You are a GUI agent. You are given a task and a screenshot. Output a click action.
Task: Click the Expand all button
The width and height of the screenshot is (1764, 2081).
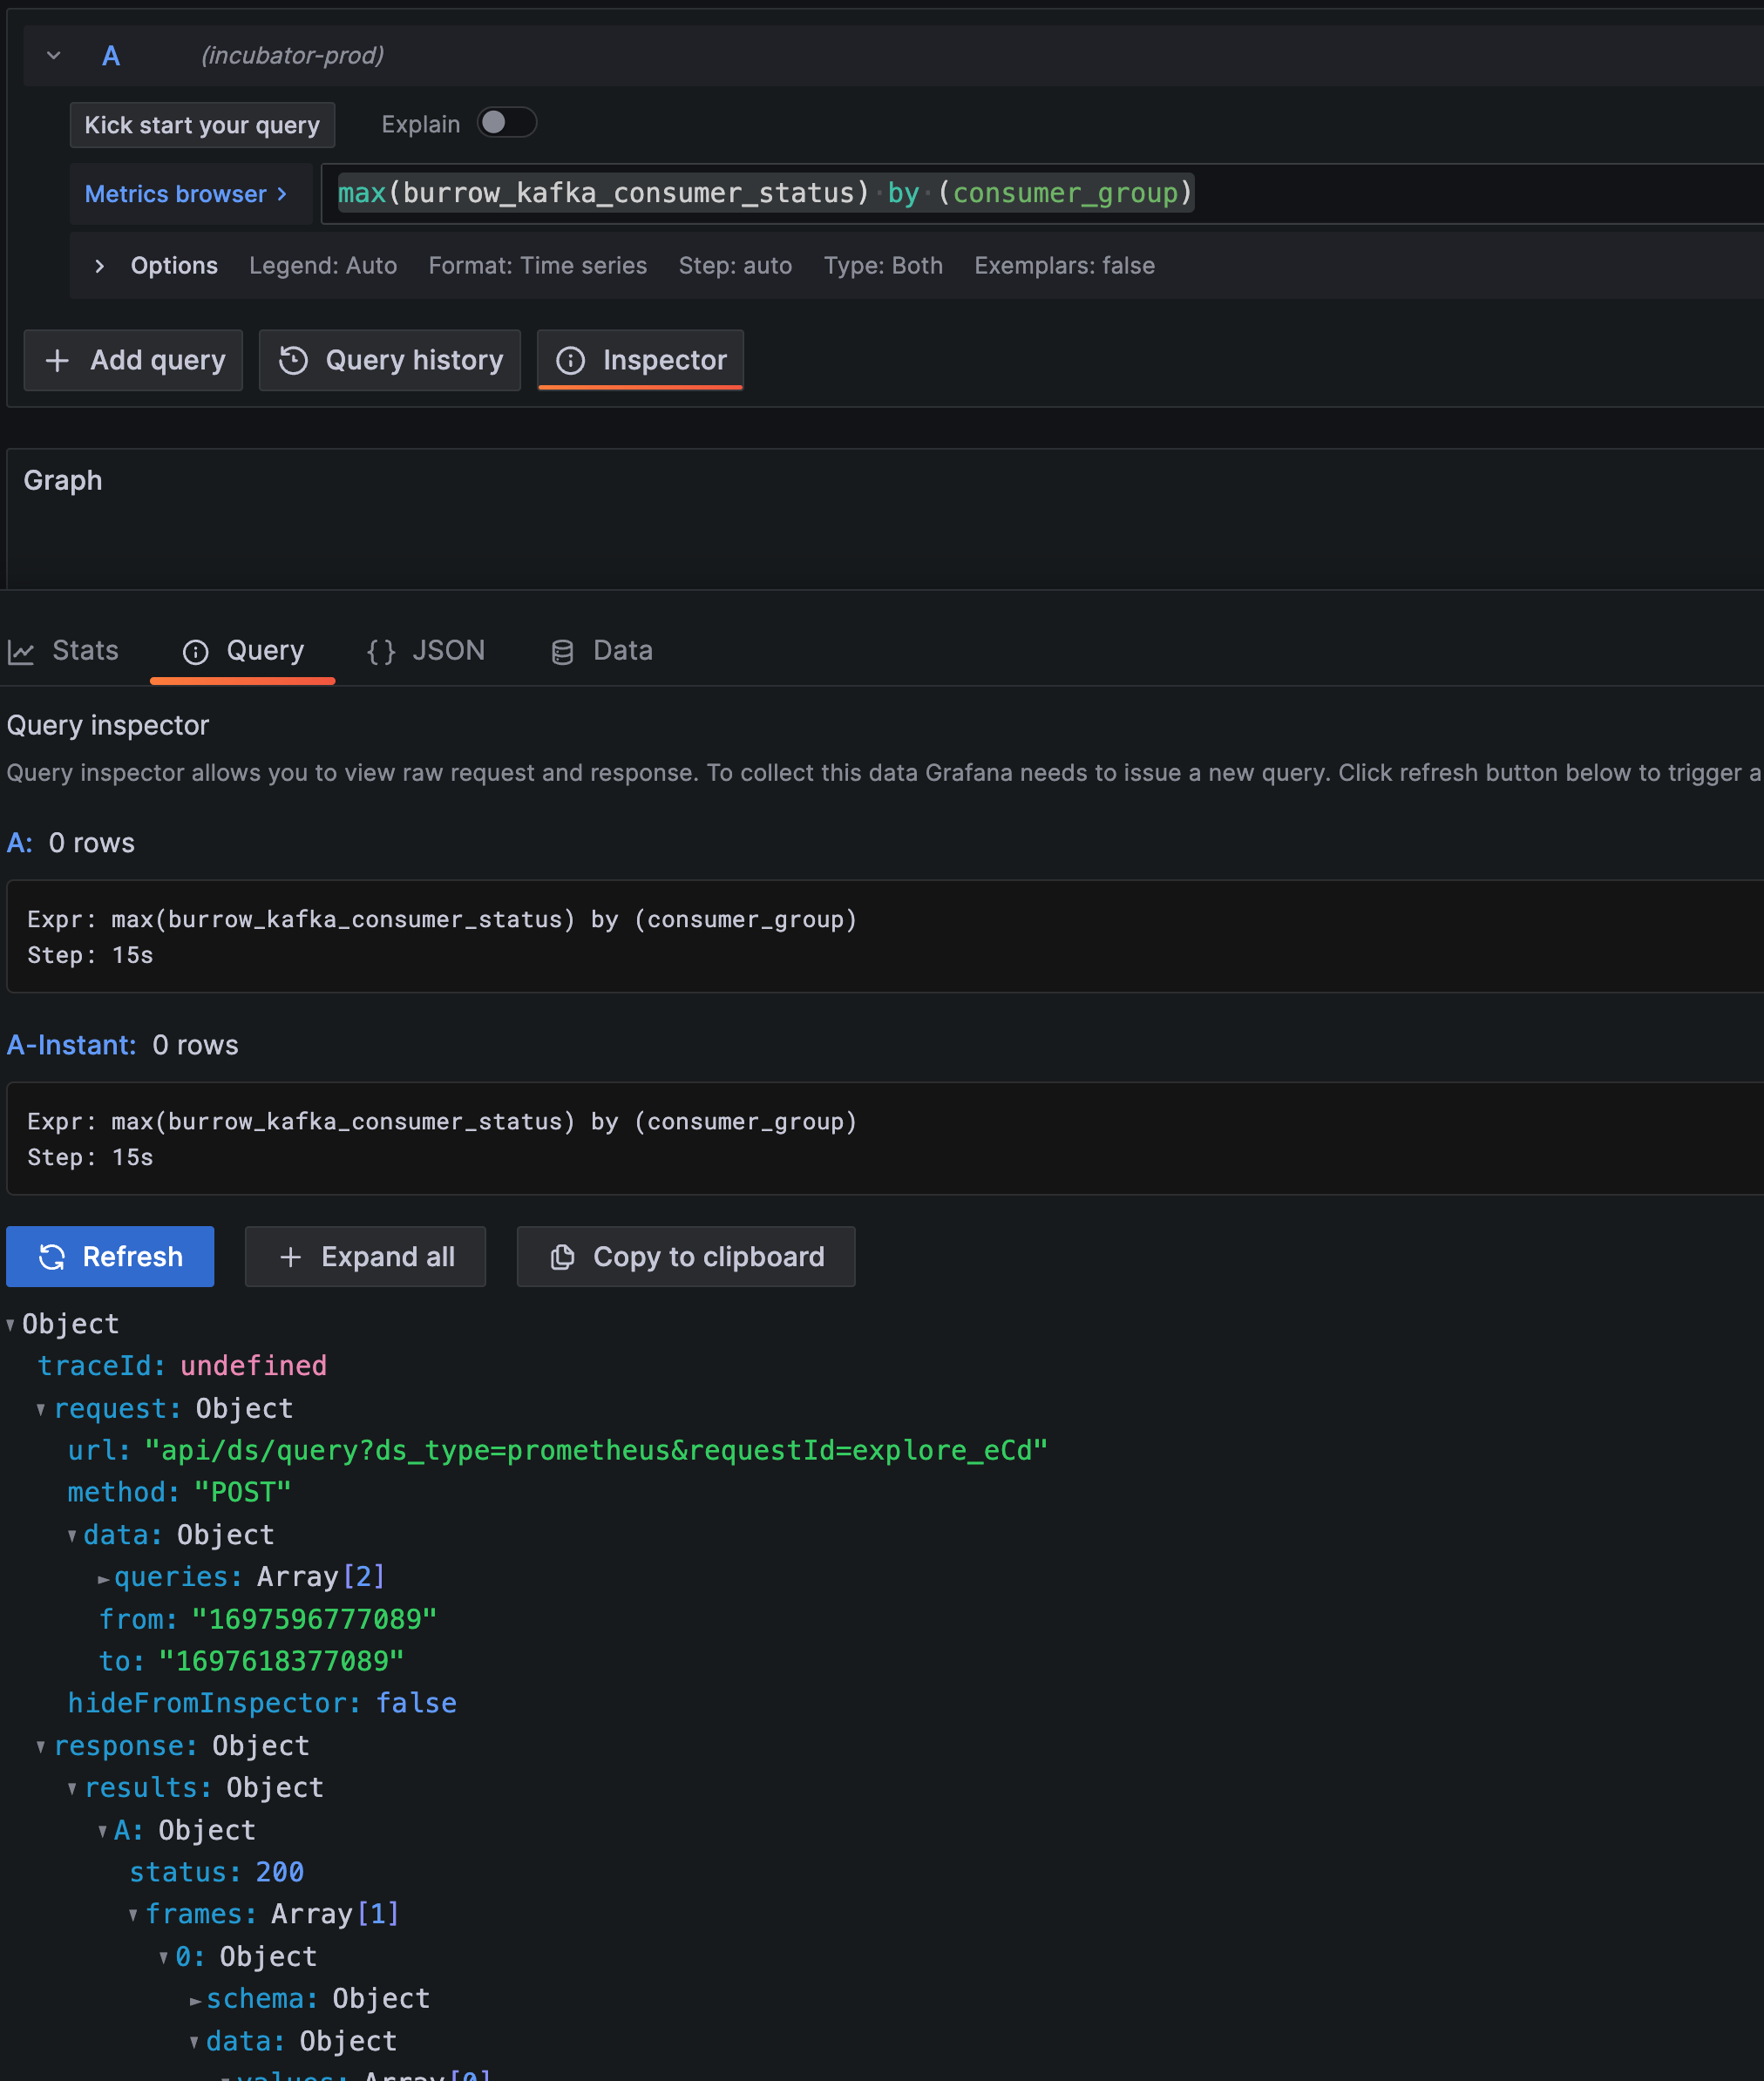coord(365,1256)
